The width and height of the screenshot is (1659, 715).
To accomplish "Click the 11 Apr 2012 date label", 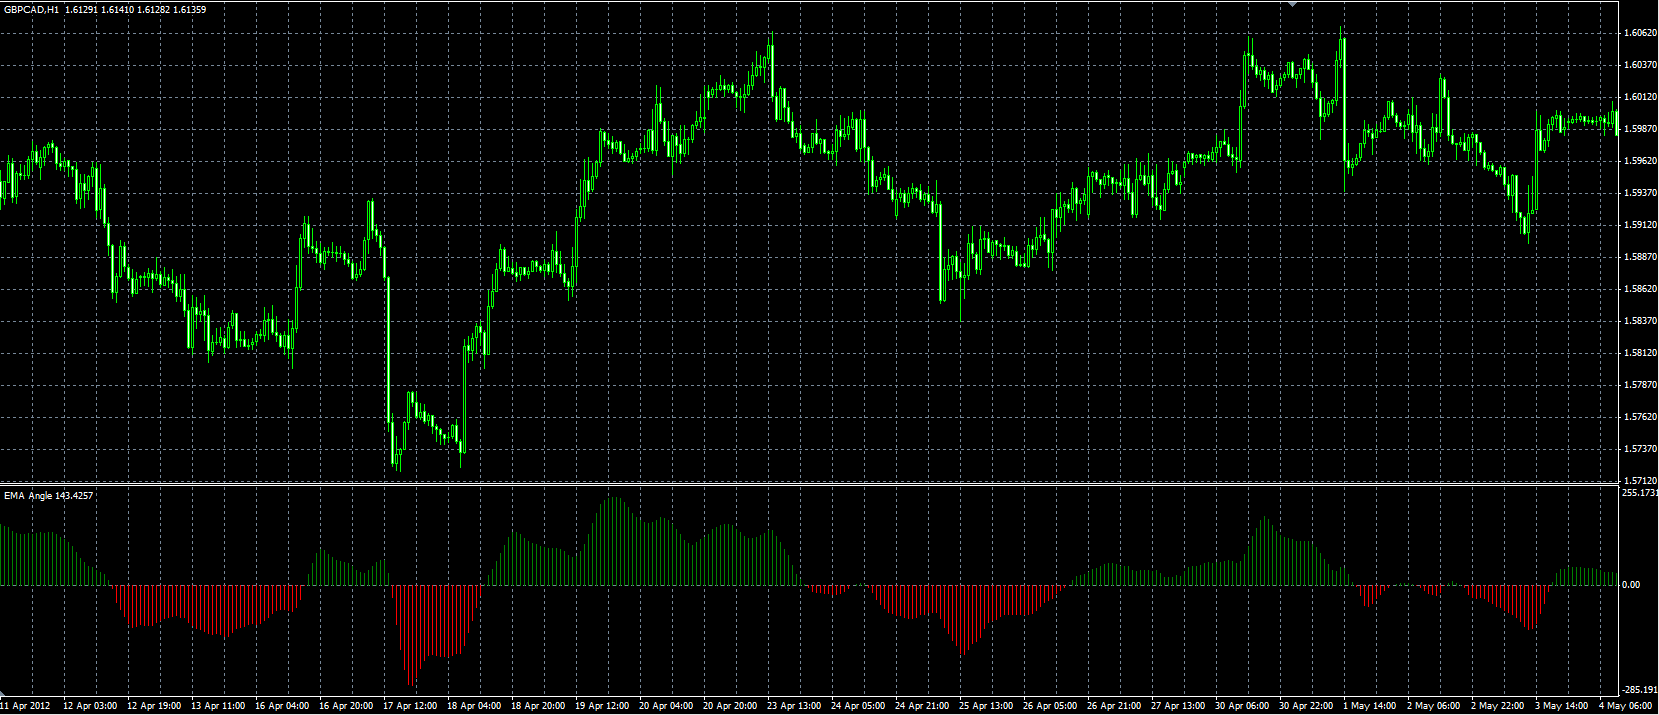I will (25, 706).
